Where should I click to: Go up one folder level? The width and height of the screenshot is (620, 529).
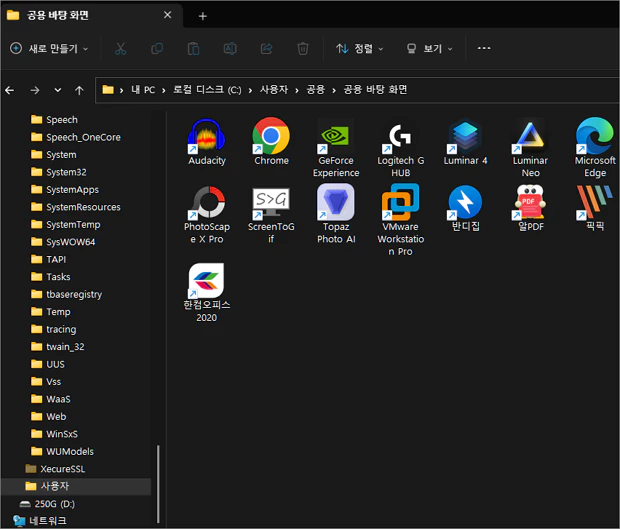pos(79,91)
